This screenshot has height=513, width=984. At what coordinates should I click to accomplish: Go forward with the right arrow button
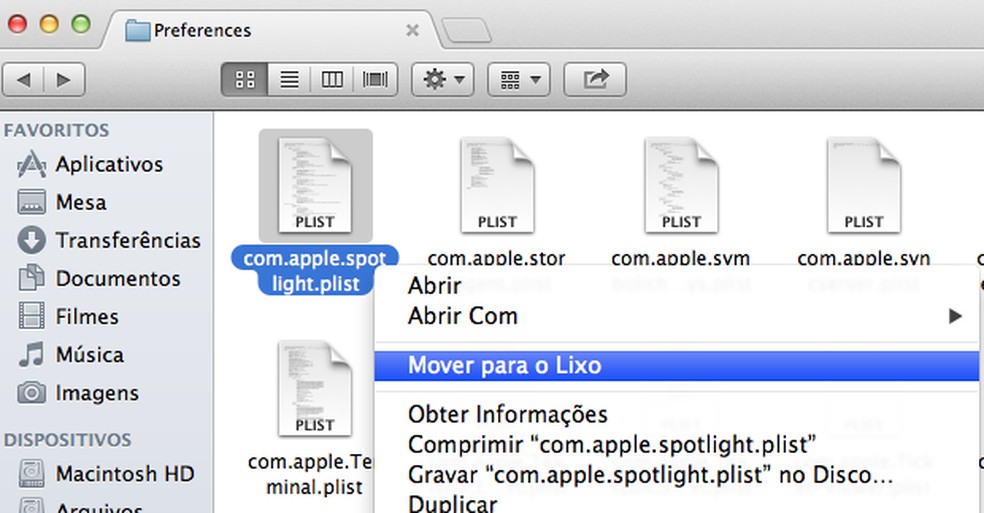click(64, 80)
